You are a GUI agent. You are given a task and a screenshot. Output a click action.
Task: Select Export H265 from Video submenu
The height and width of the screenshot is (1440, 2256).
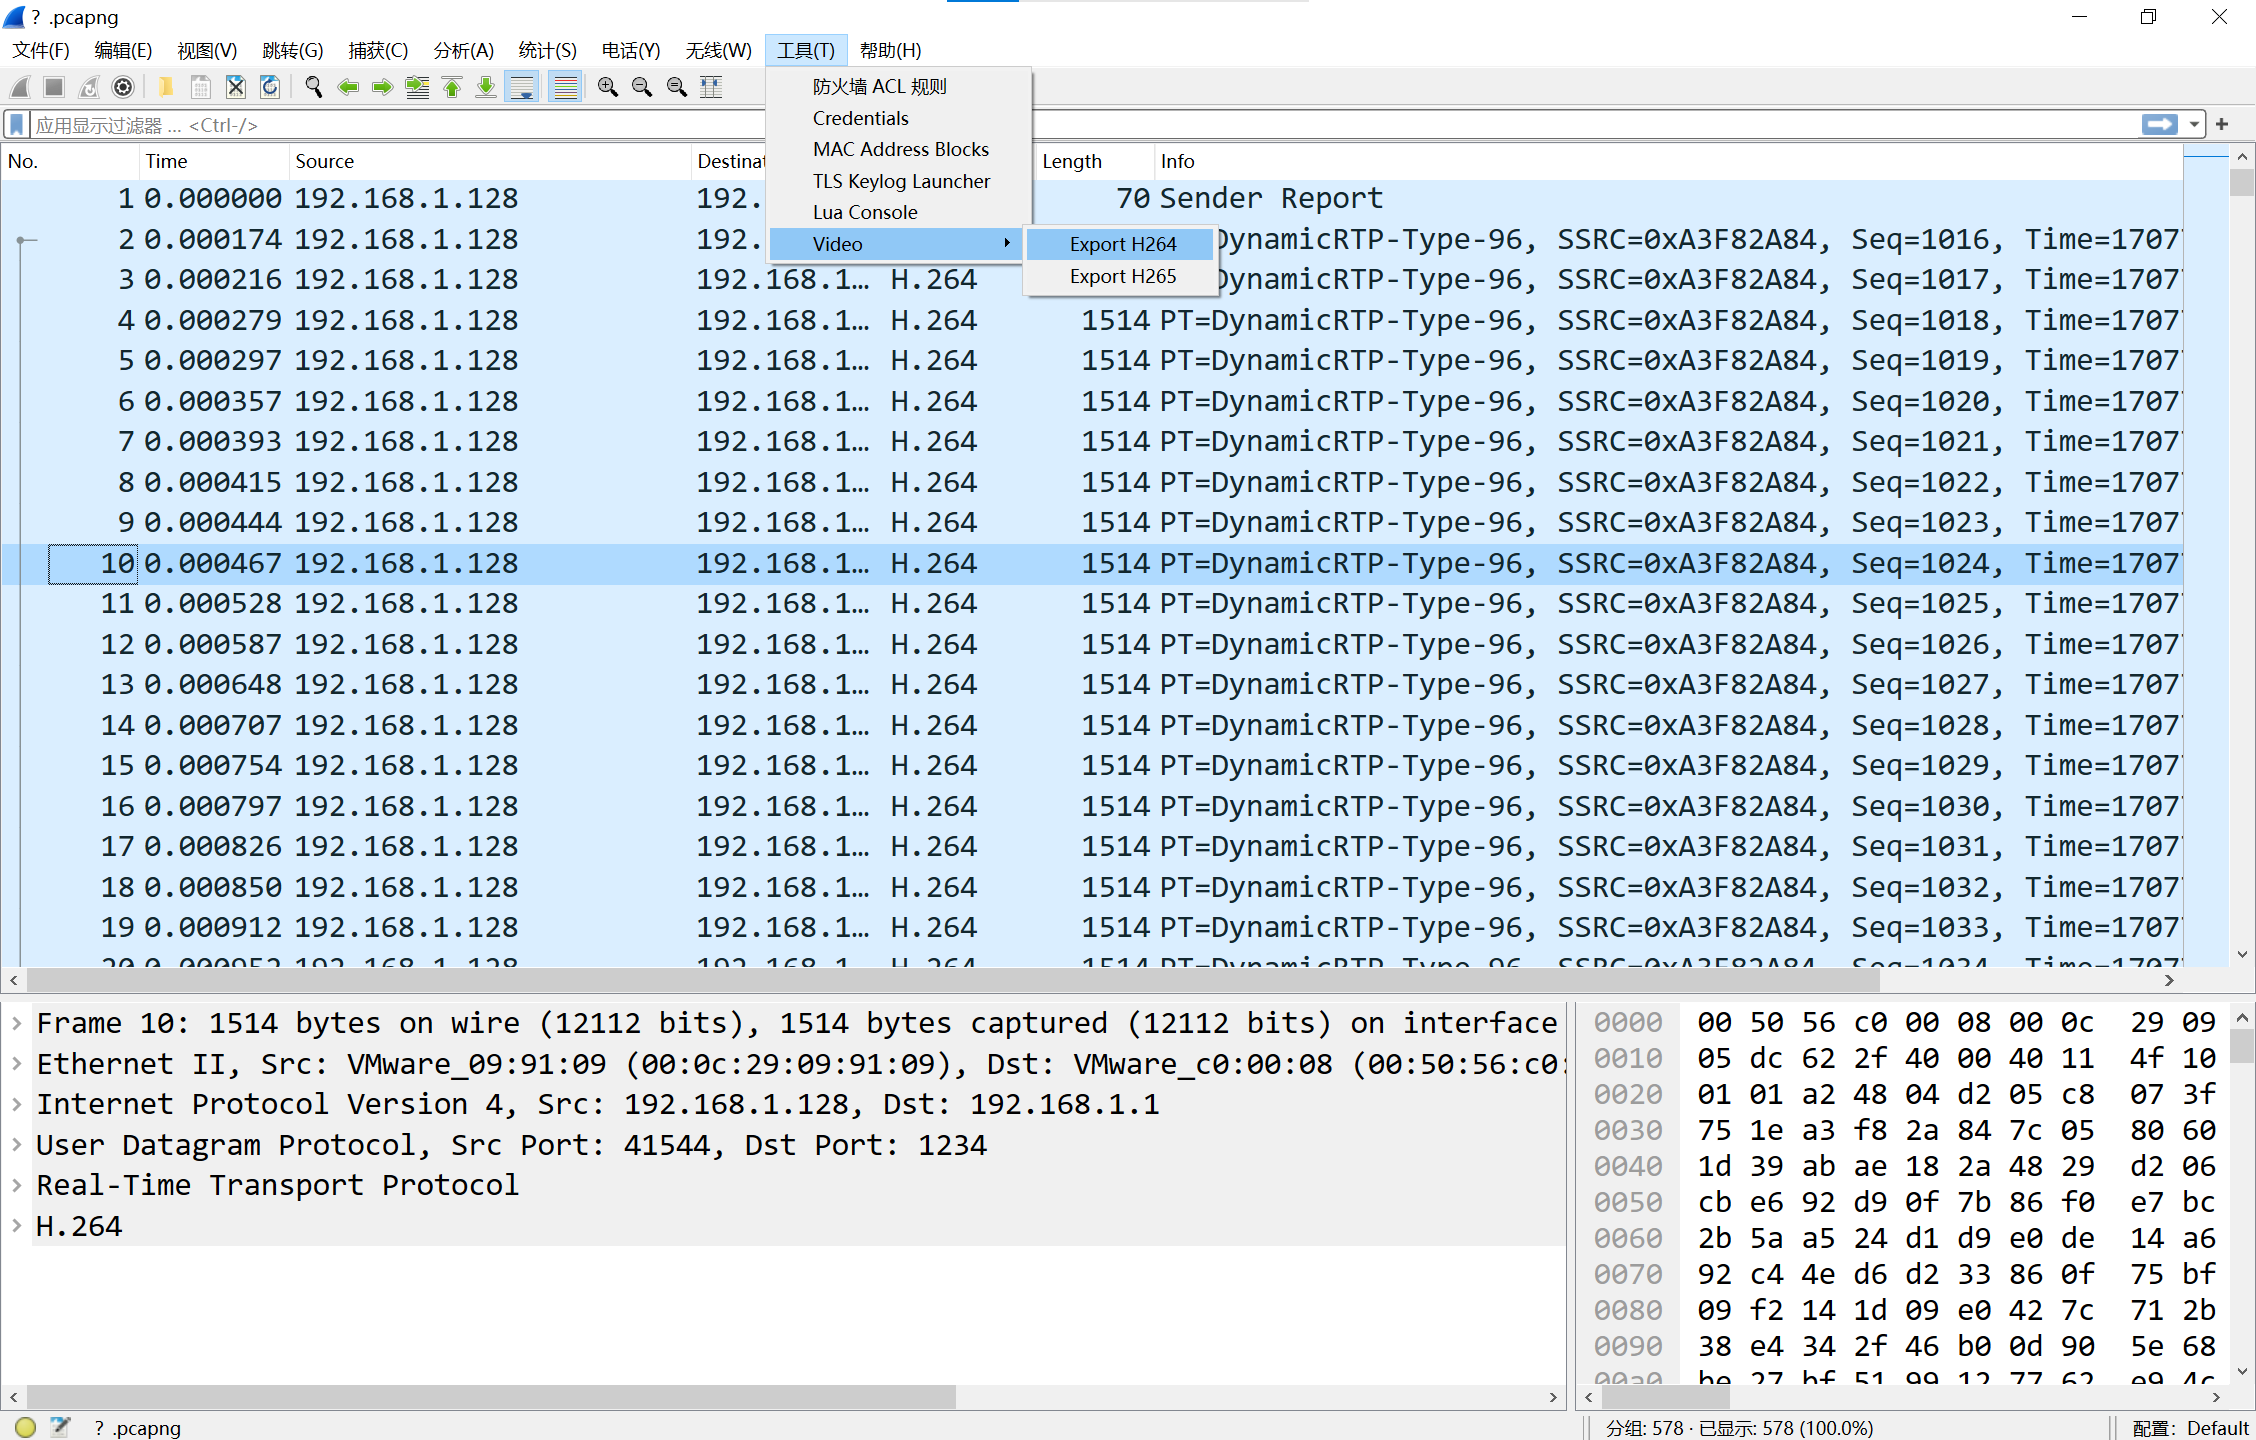coord(1121,276)
